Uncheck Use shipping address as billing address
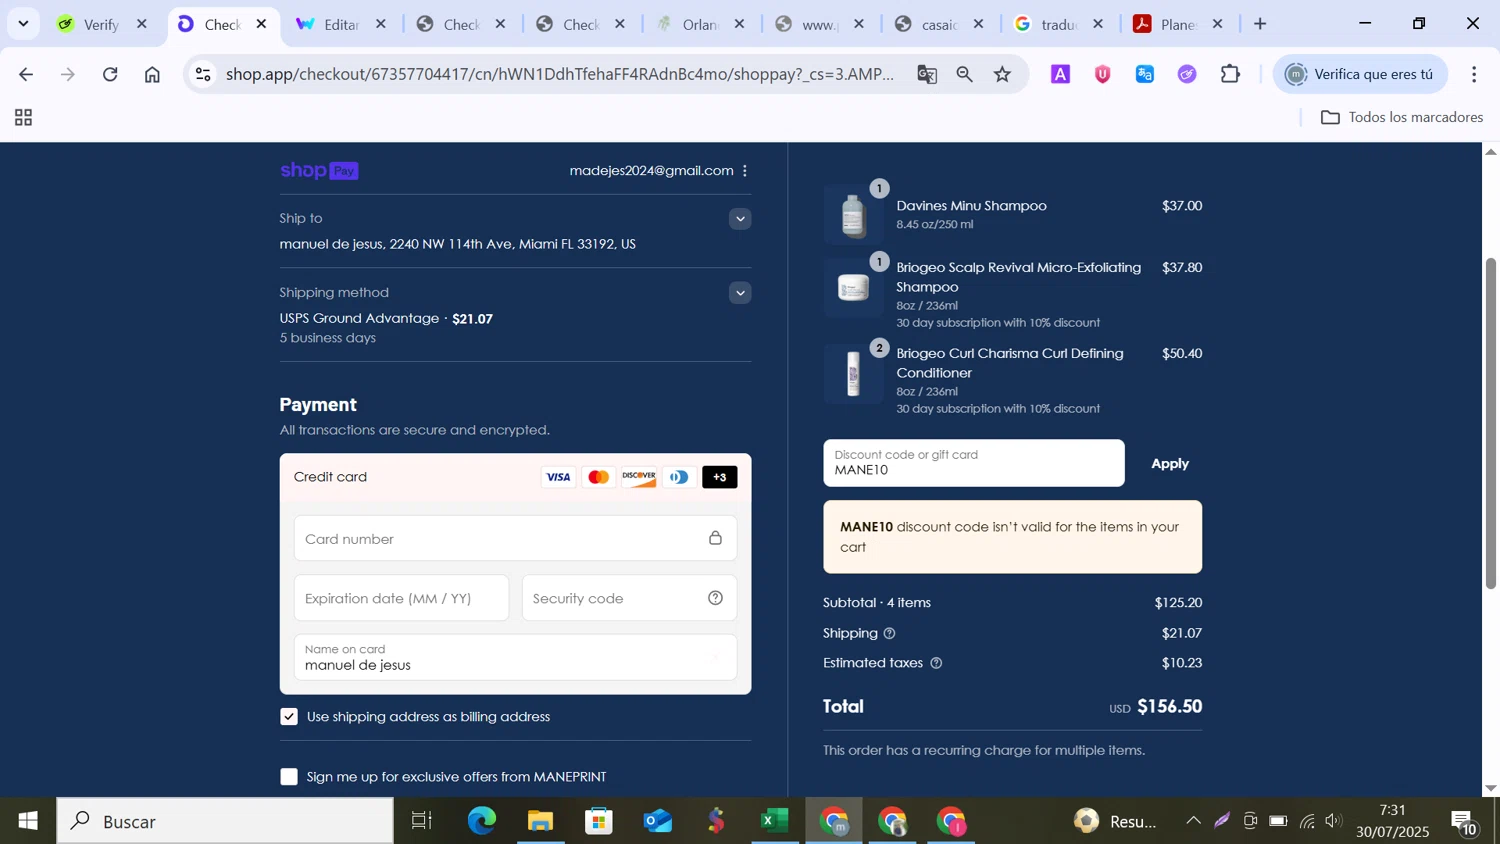Image resolution: width=1500 pixels, height=844 pixels. 289,717
